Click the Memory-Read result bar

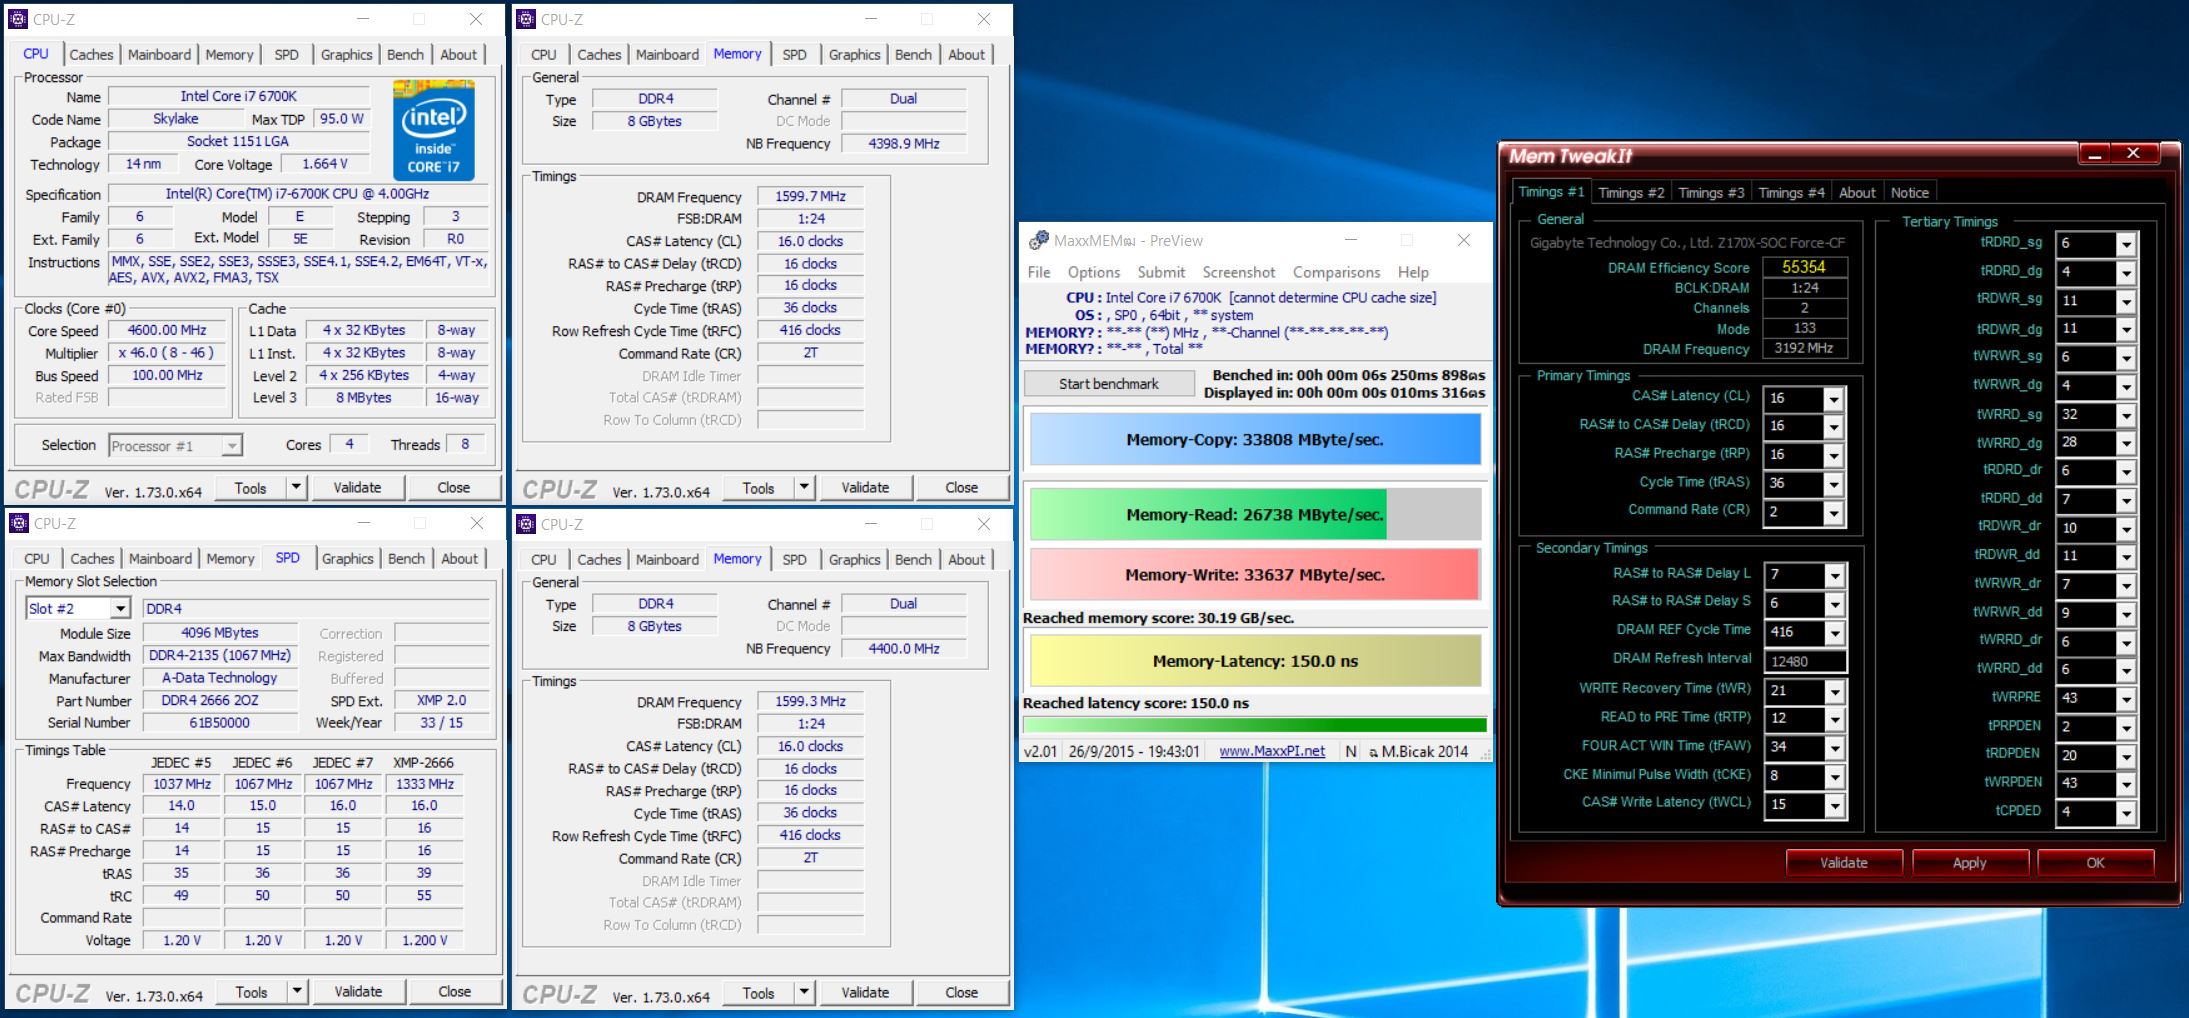coord(1255,515)
